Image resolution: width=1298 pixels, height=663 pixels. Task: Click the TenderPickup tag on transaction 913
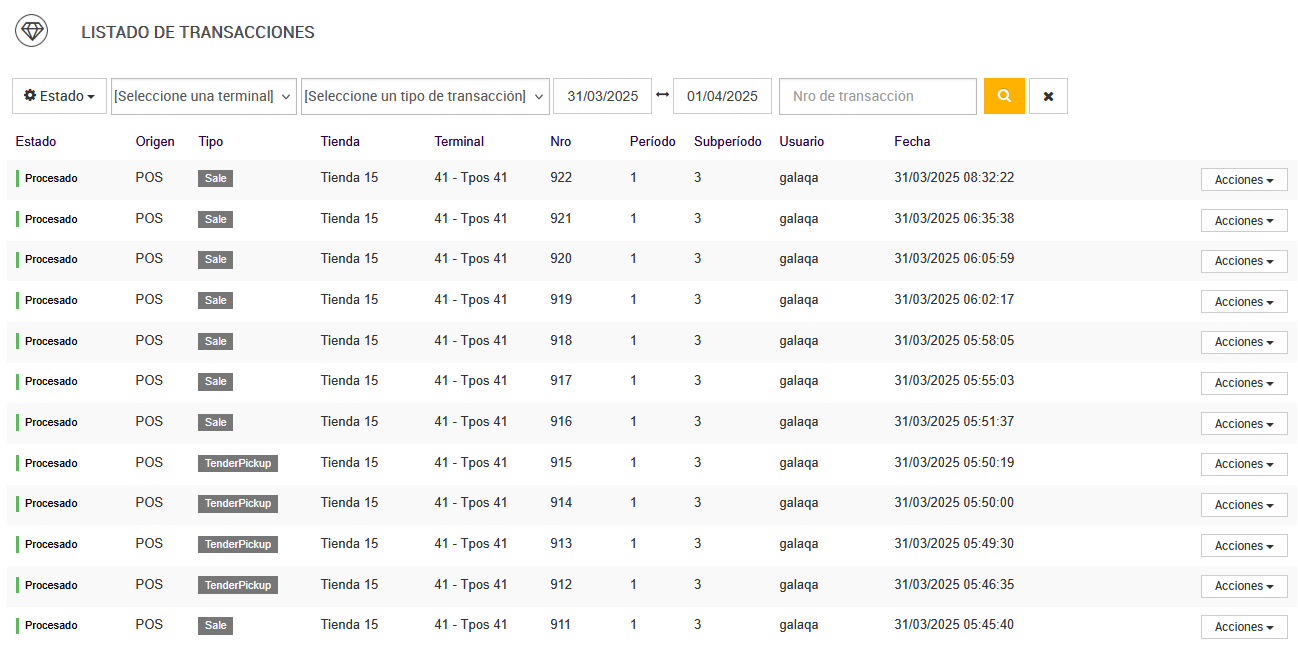coord(238,544)
